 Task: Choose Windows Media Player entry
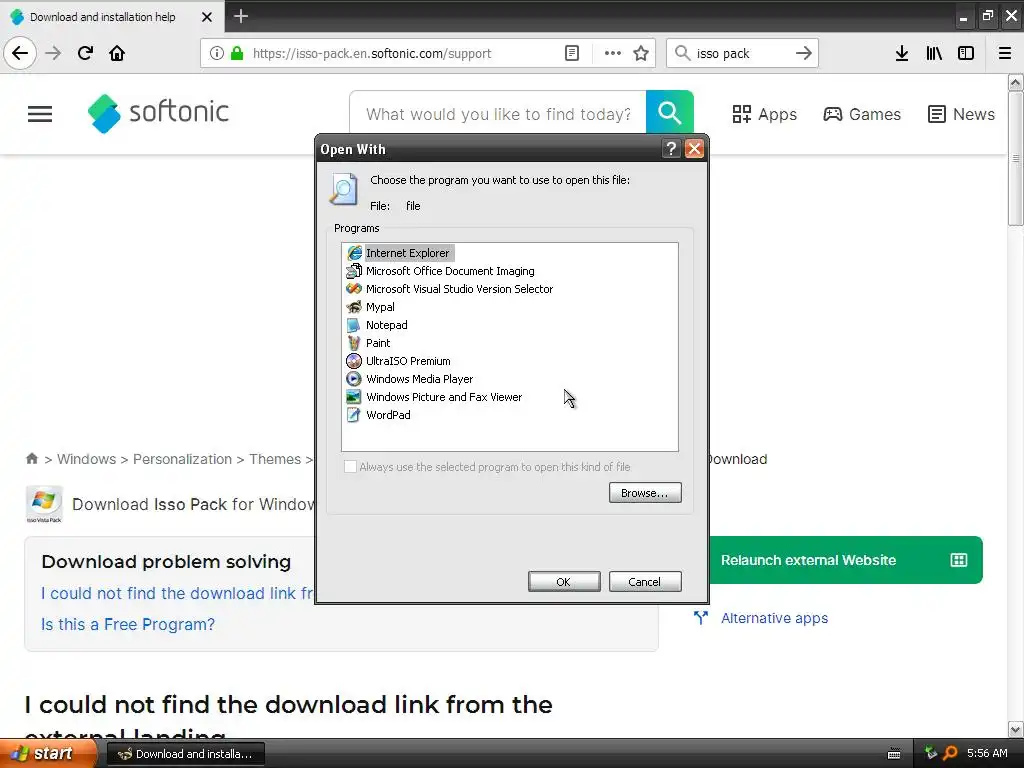tap(410, 379)
